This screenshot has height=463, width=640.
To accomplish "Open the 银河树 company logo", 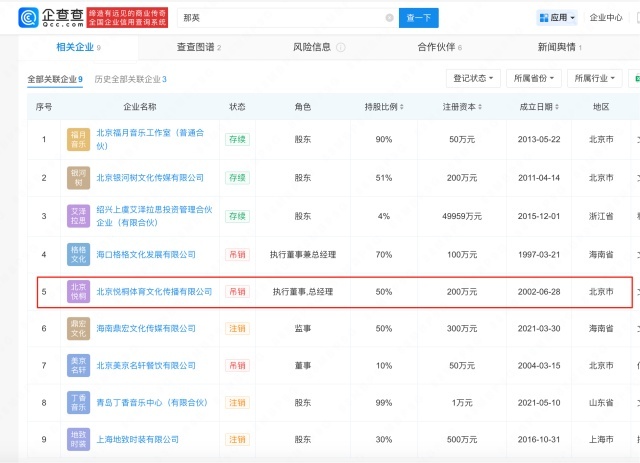I will point(78,178).
